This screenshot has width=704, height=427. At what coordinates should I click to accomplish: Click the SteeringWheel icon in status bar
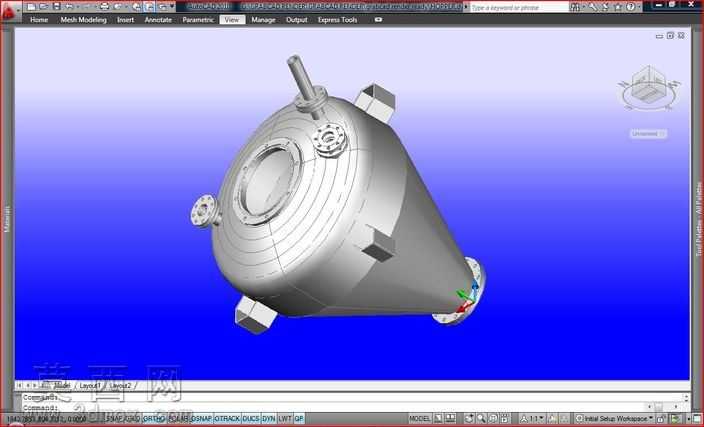pyautogui.click(x=493, y=418)
